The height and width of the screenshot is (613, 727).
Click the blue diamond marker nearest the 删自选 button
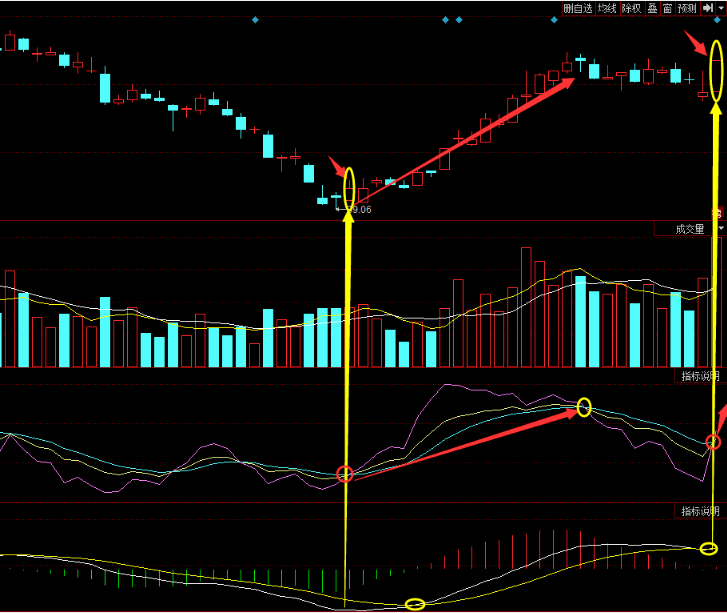pyautogui.click(x=554, y=19)
